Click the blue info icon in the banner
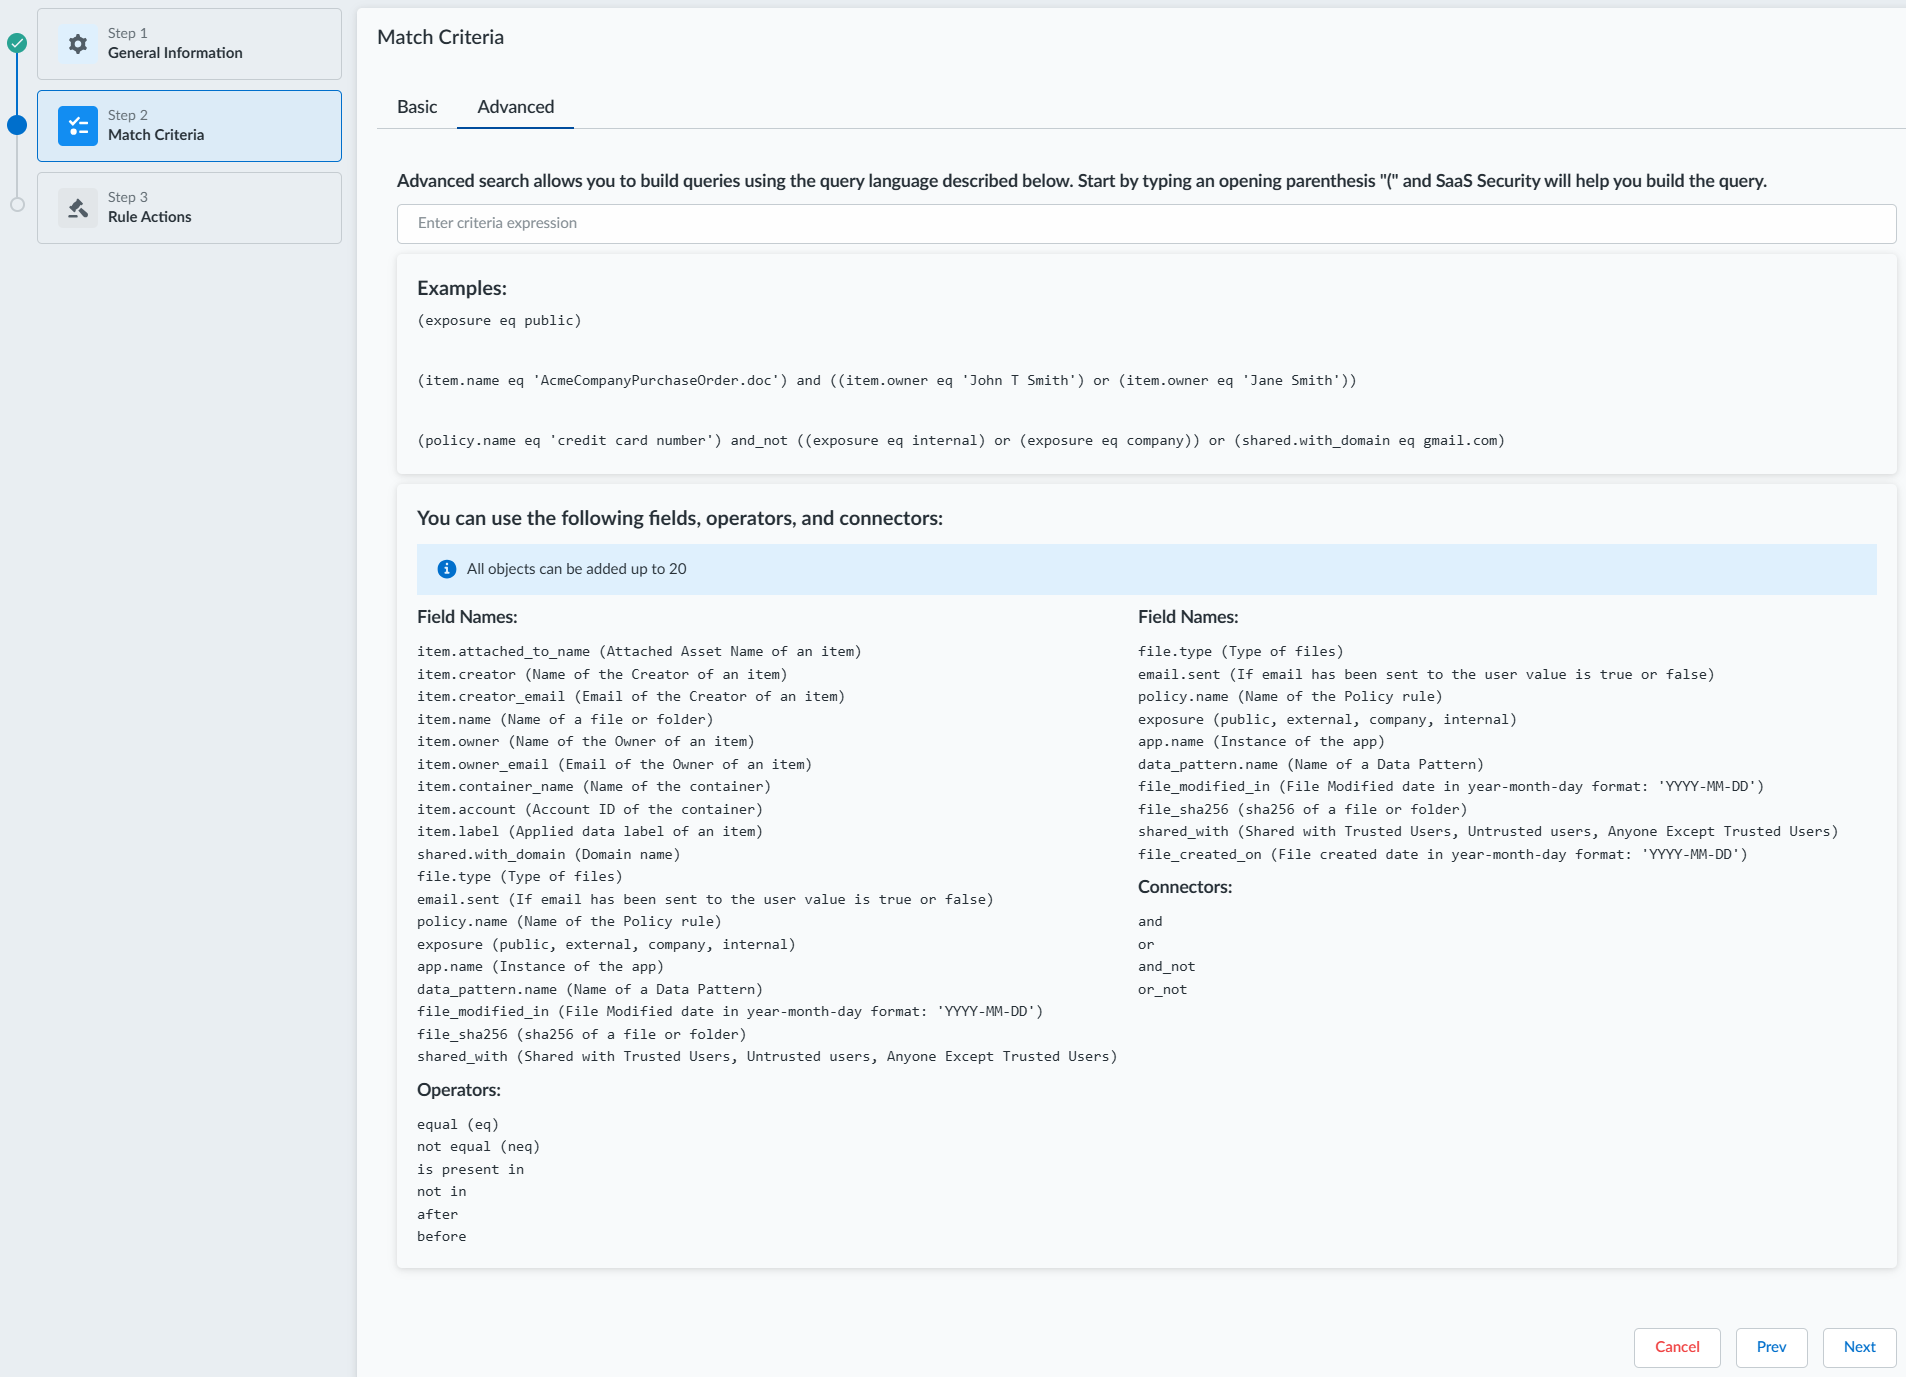 pyautogui.click(x=447, y=569)
